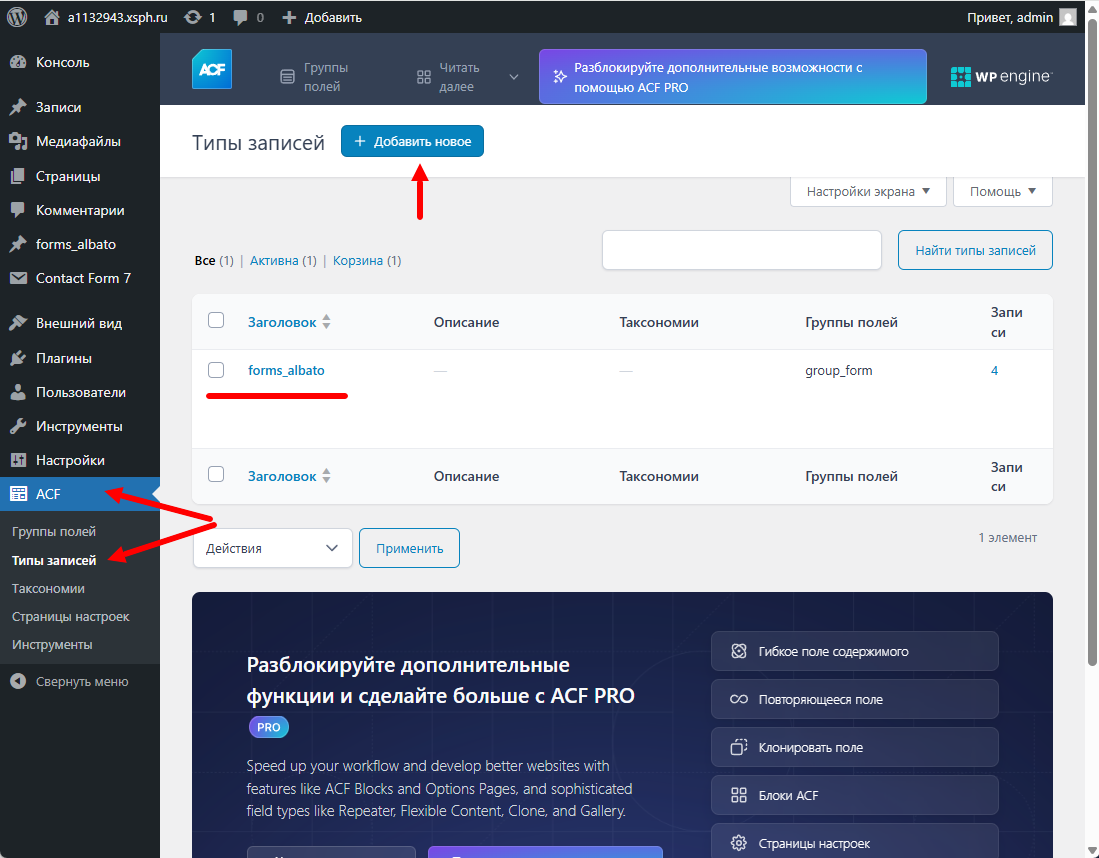Open WP Engine logo link
The height and width of the screenshot is (858, 1099).
coord(1001,77)
